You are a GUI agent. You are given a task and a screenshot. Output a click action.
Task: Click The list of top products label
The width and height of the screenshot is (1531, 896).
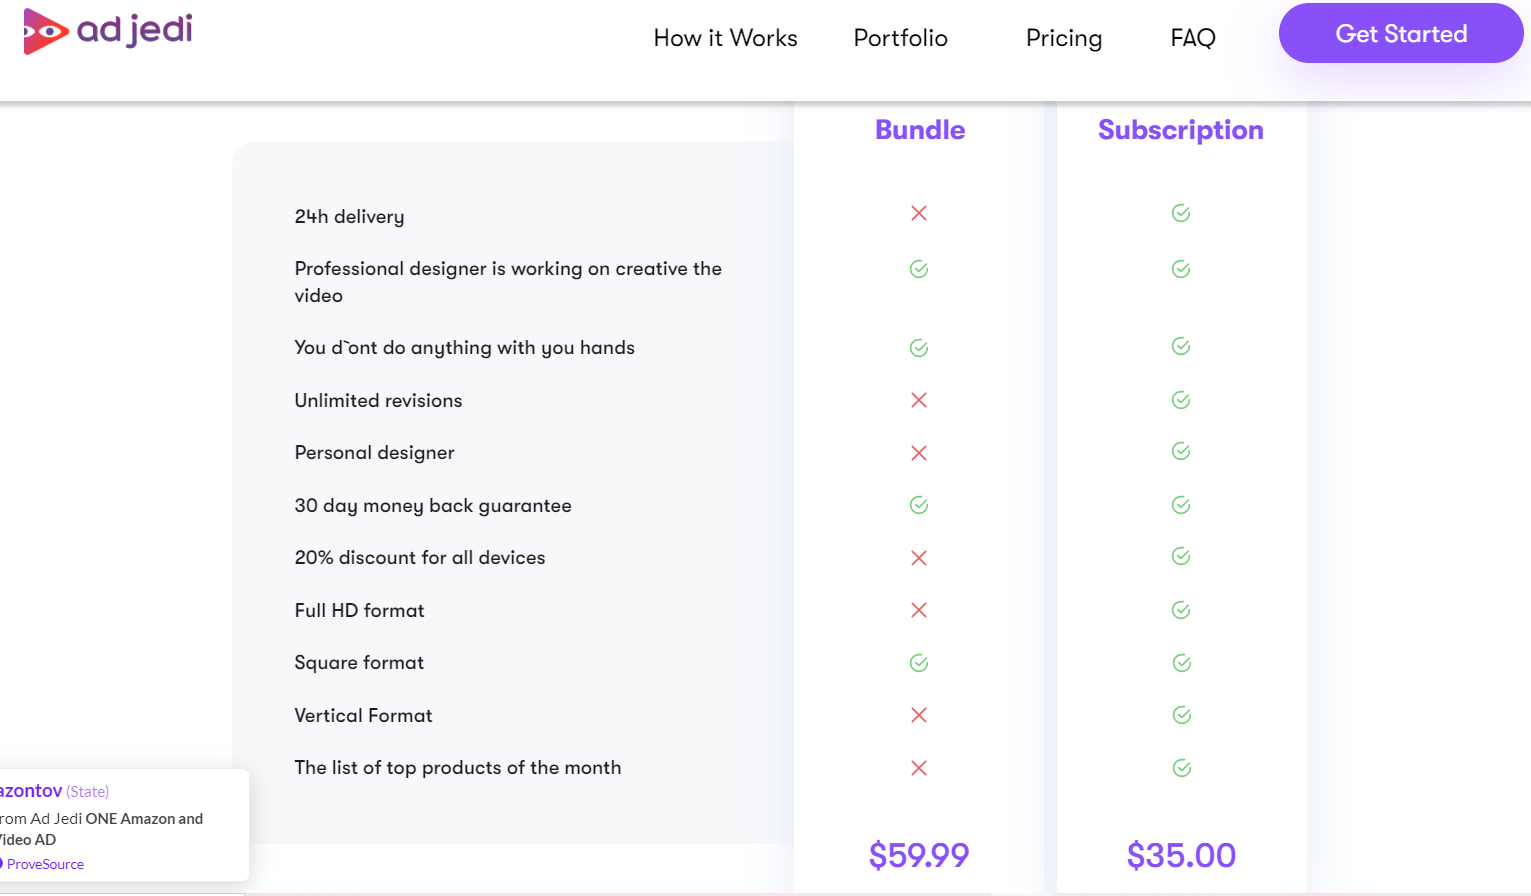(x=458, y=767)
